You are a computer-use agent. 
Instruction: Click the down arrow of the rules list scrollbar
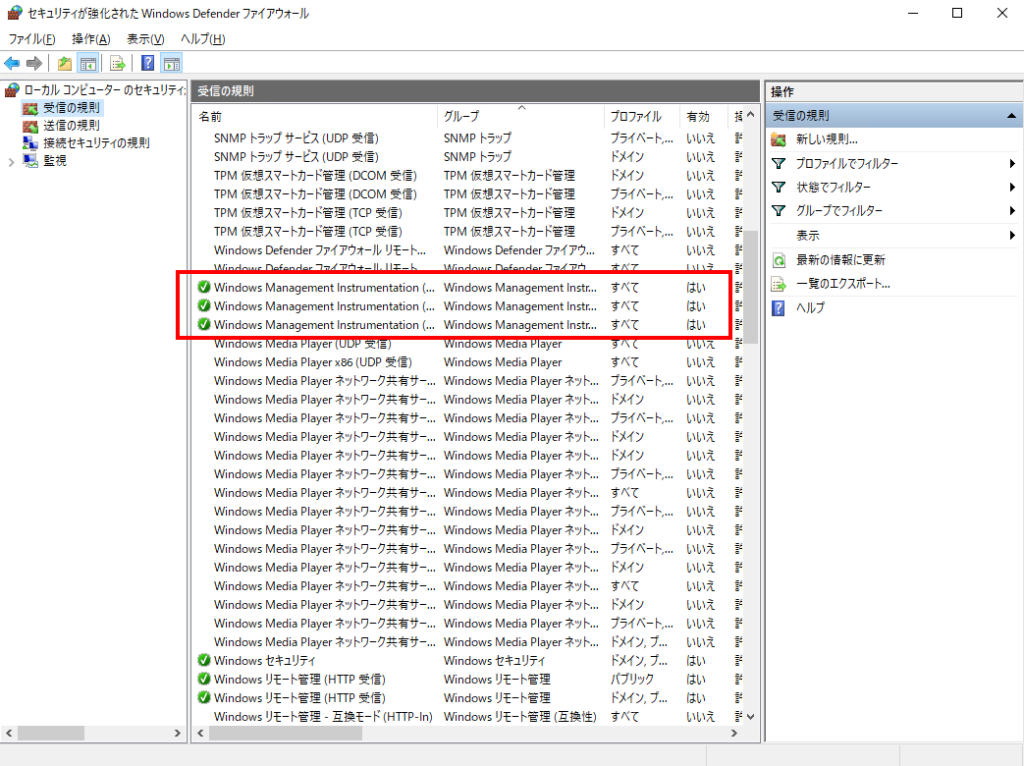(x=750, y=716)
